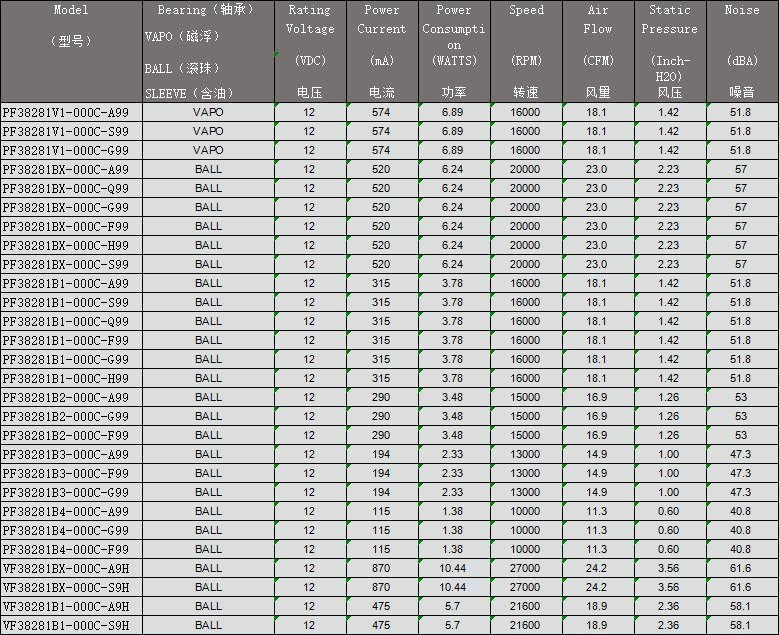Click the 10.44 wattage cell for VF38281BX-000C-A9H

[x=453, y=568]
